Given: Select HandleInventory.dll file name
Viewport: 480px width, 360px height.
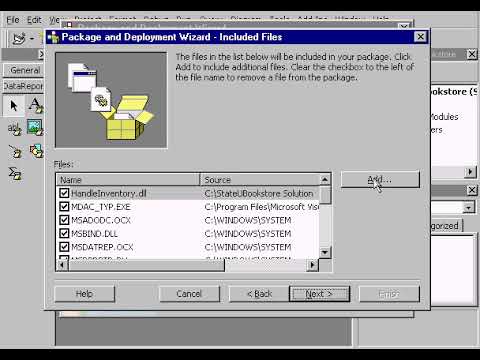Looking at the screenshot, I should [109, 193].
